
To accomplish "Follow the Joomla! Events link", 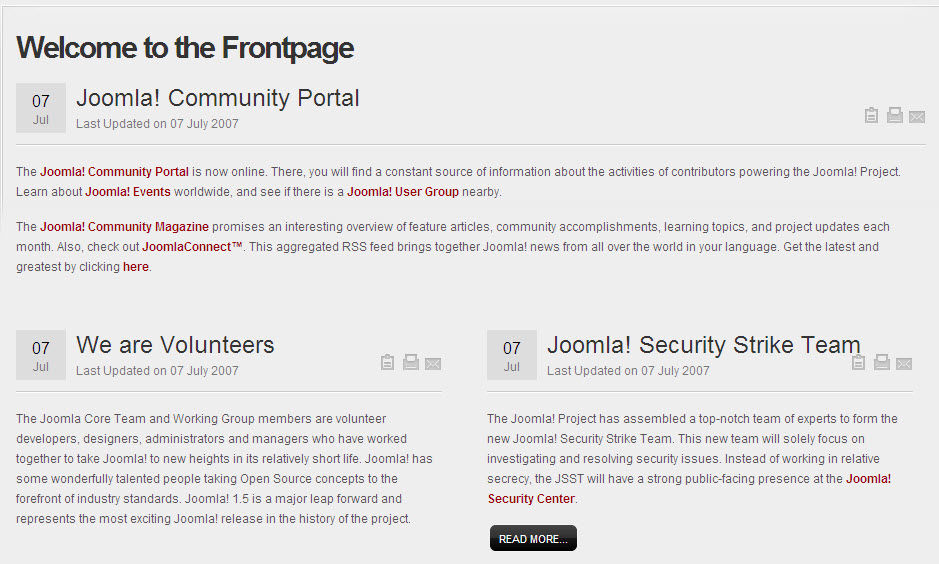I will [128, 192].
